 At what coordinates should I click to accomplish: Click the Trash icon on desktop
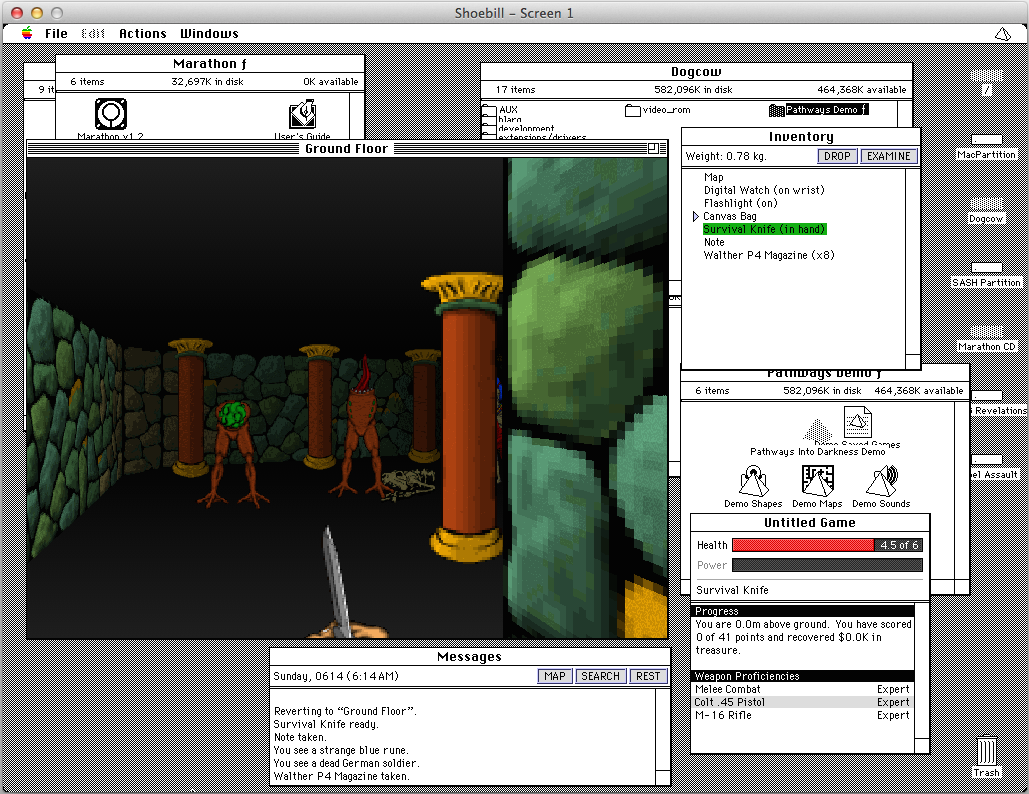986,750
